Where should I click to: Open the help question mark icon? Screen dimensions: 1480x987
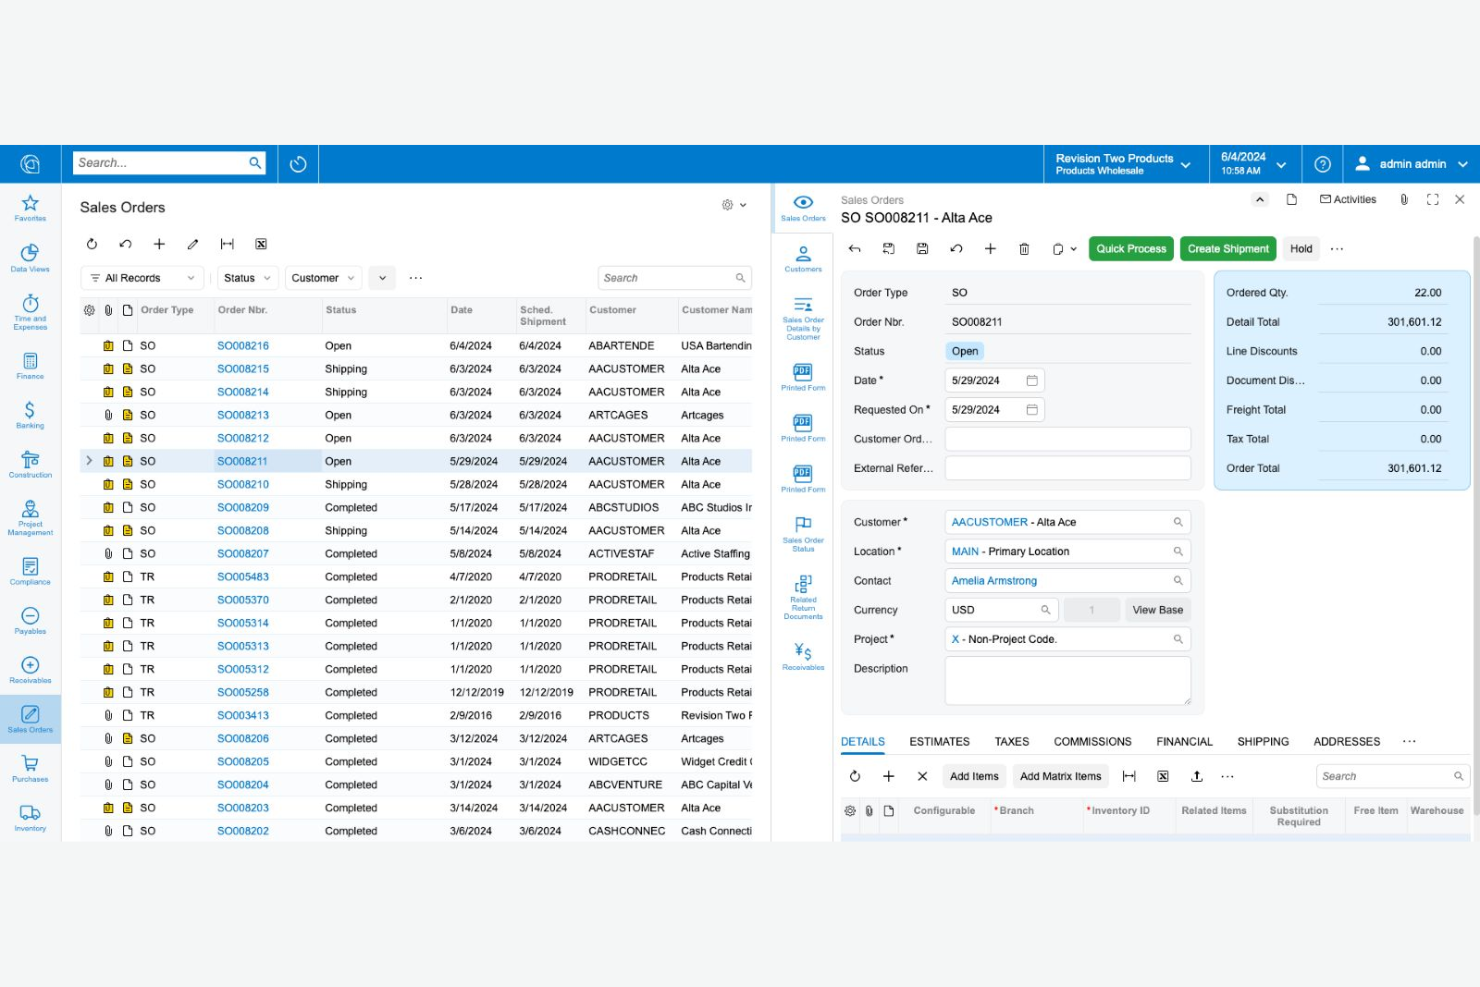pos(1322,164)
